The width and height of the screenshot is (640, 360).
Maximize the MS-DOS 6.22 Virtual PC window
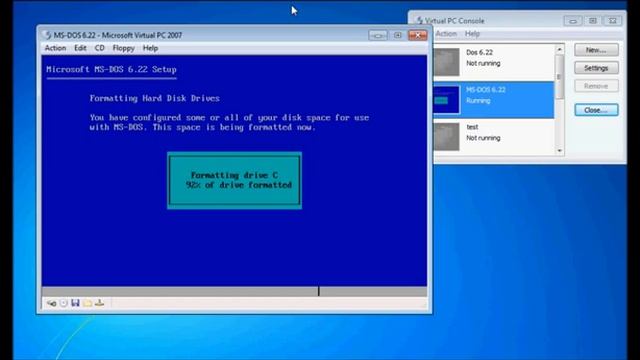[x=398, y=35]
